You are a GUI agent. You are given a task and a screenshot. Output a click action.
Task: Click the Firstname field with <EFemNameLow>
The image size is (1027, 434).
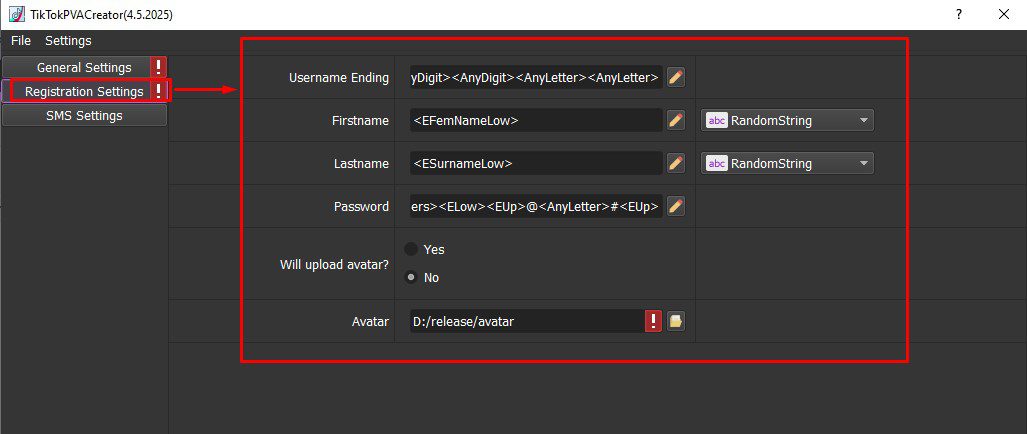click(536, 120)
